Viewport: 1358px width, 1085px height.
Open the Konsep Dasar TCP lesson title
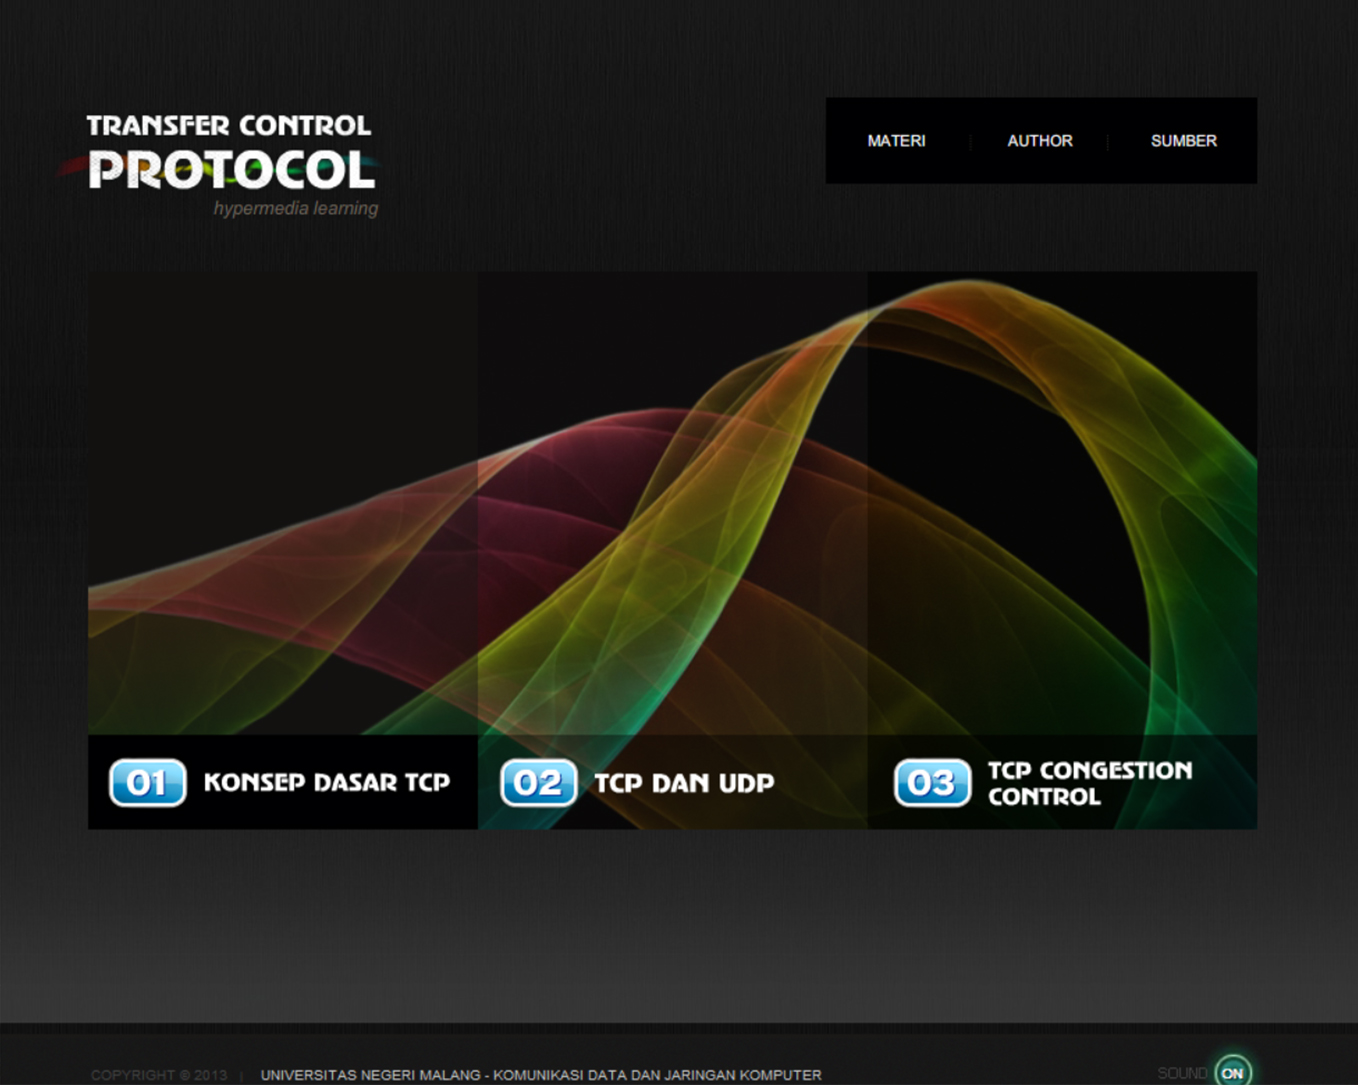[326, 782]
